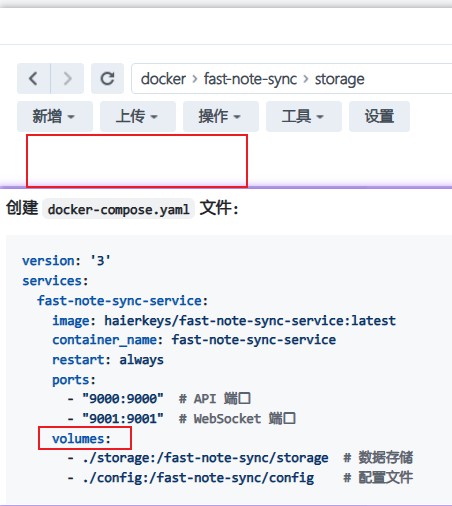452x506 pixels.
Task: Click the volumes: key
Action: (81, 439)
